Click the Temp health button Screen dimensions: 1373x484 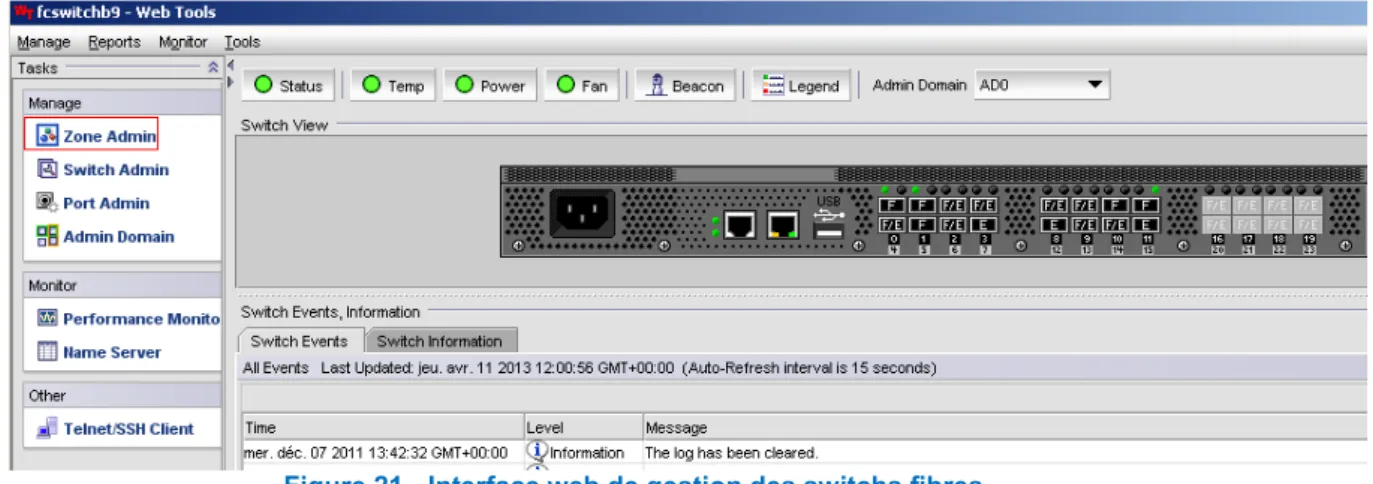tap(394, 86)
